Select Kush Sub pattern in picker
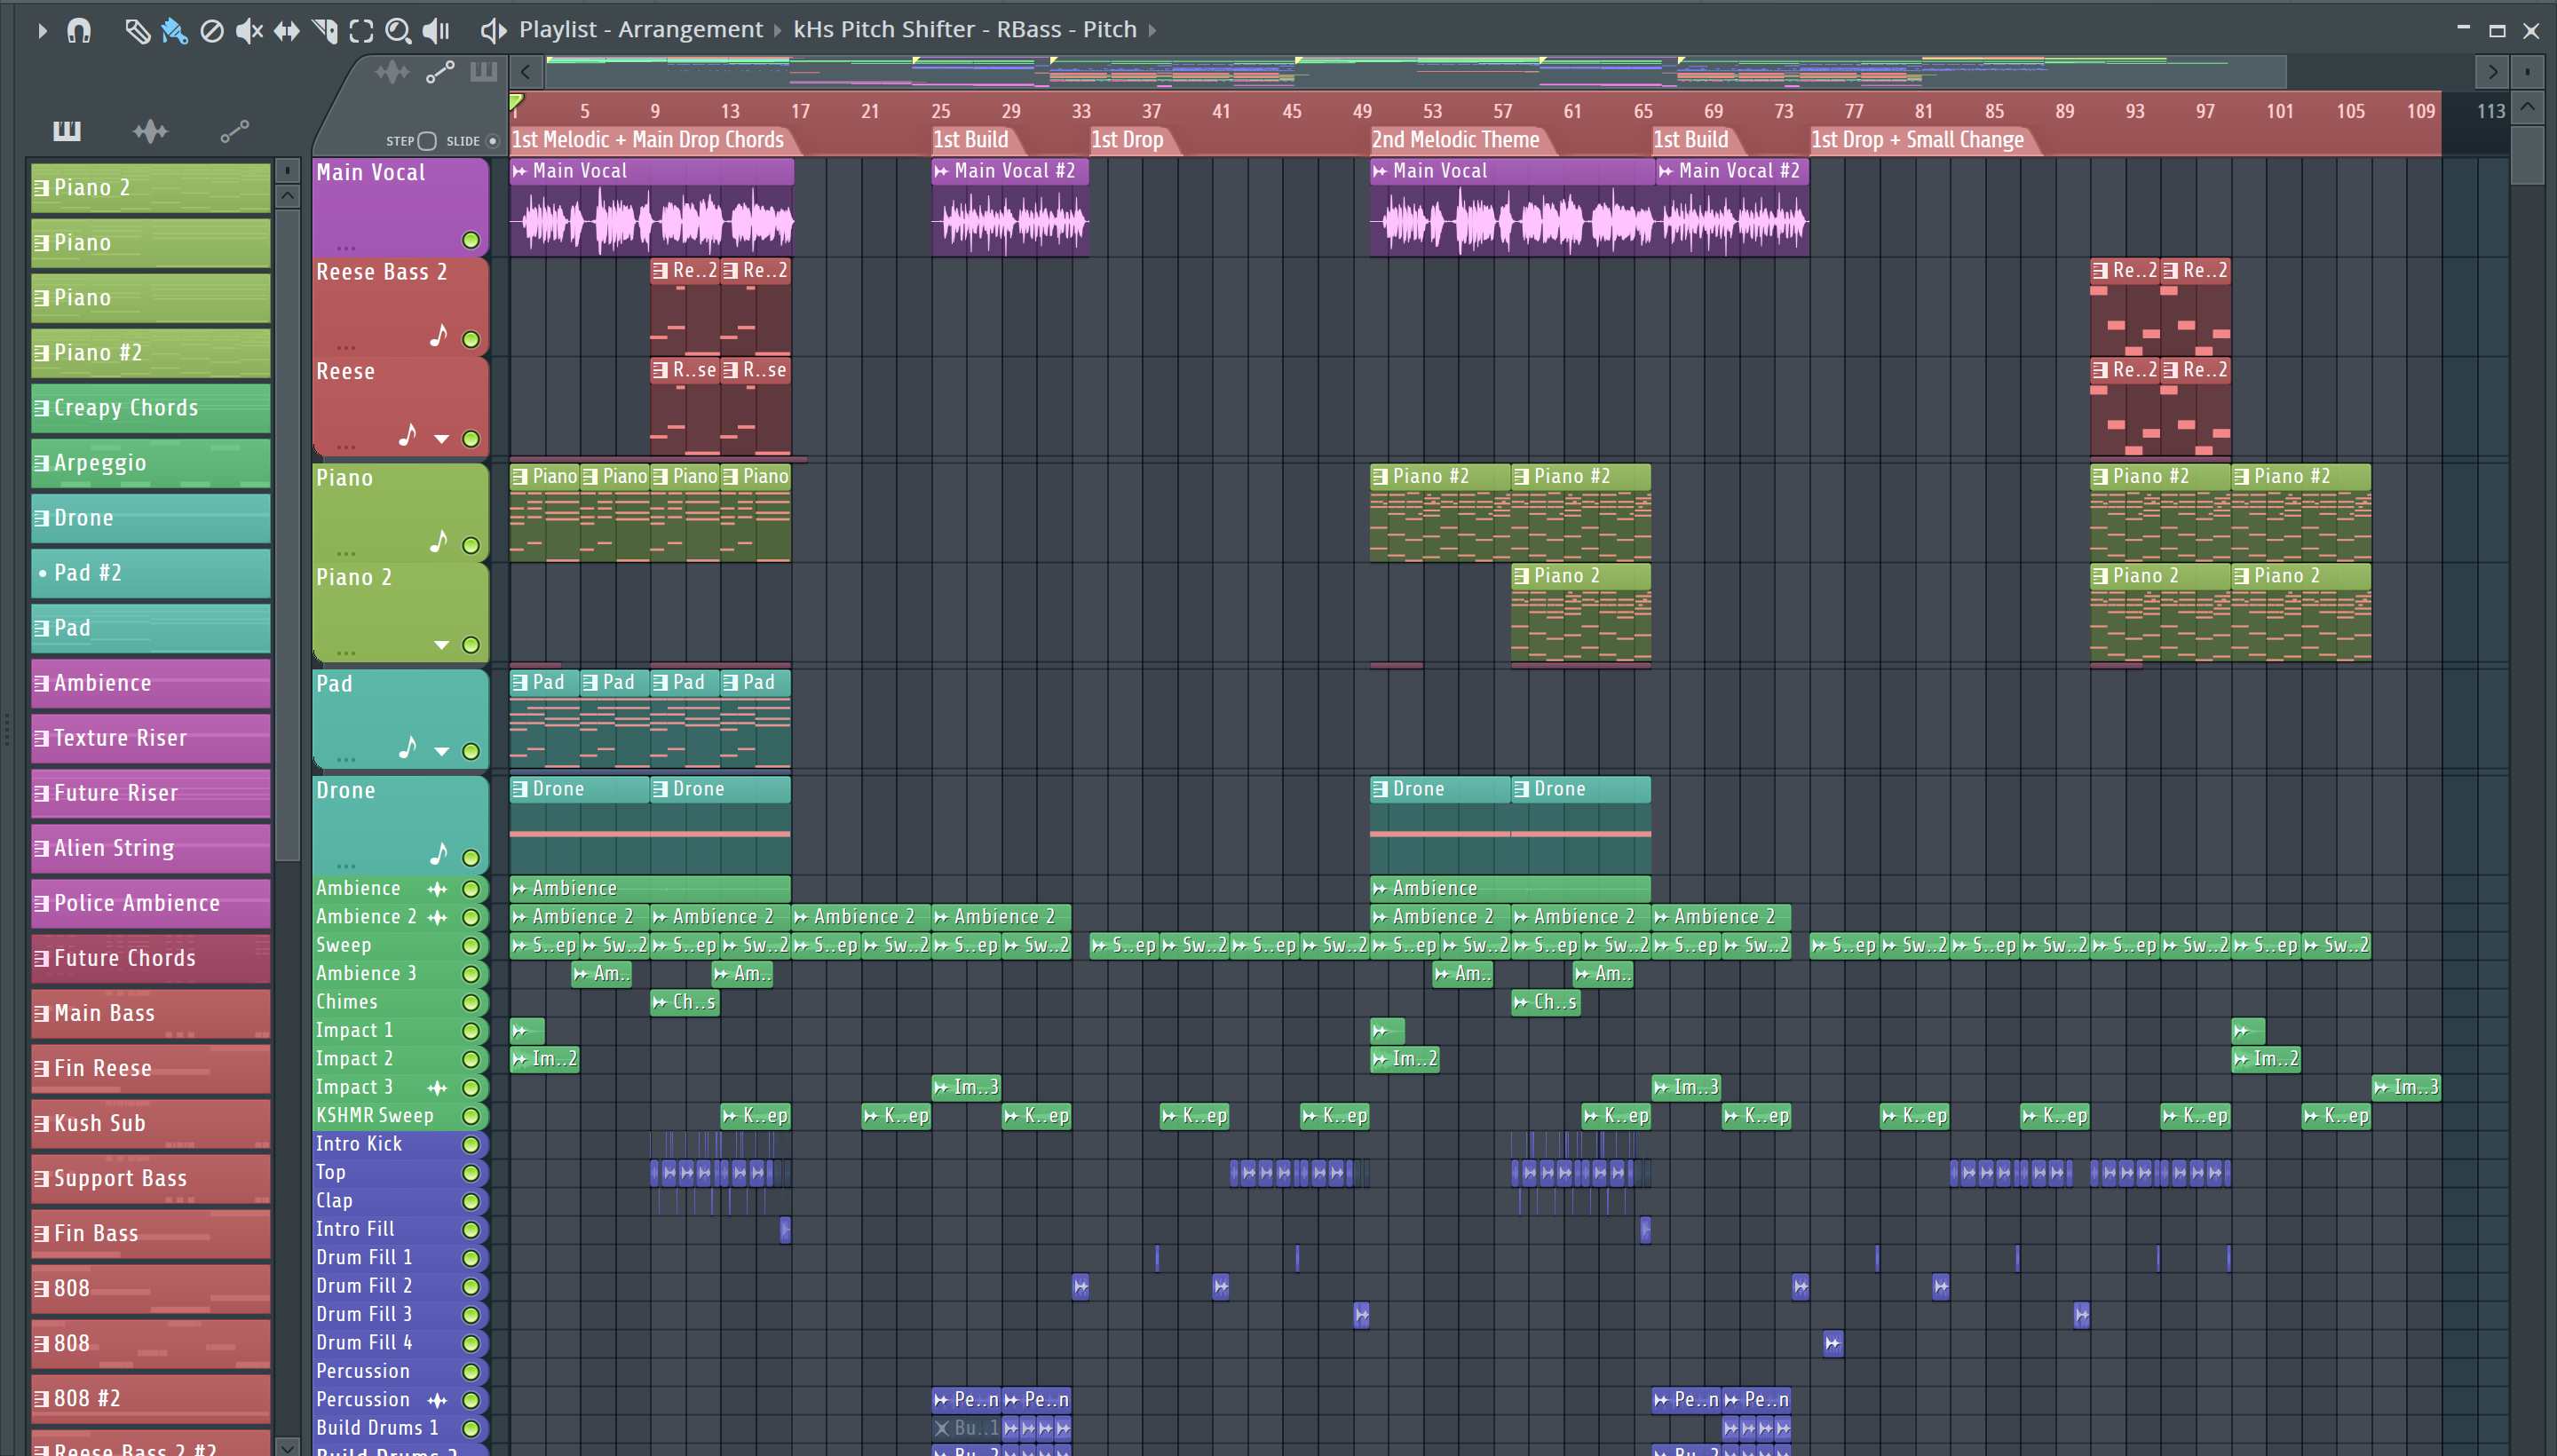Image resolution: width=2557 pixels, height=1456 pixels. point(151,1123)
